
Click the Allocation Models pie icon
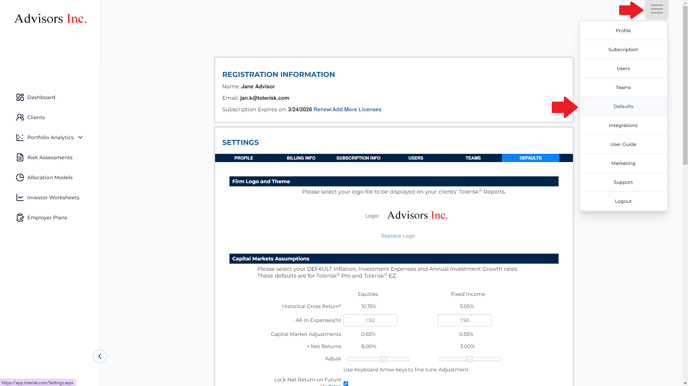pos(20,177)
